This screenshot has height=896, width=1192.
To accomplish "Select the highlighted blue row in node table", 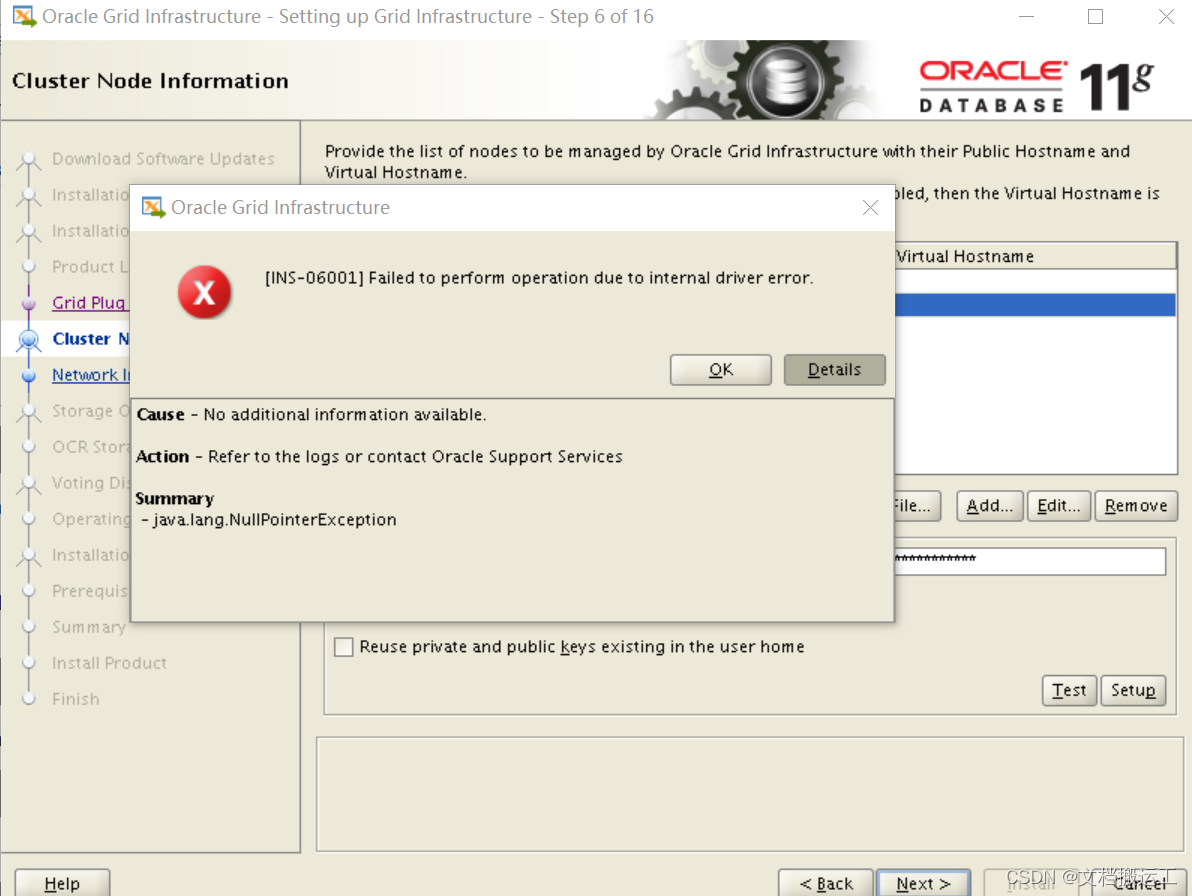I will 1035,305.
